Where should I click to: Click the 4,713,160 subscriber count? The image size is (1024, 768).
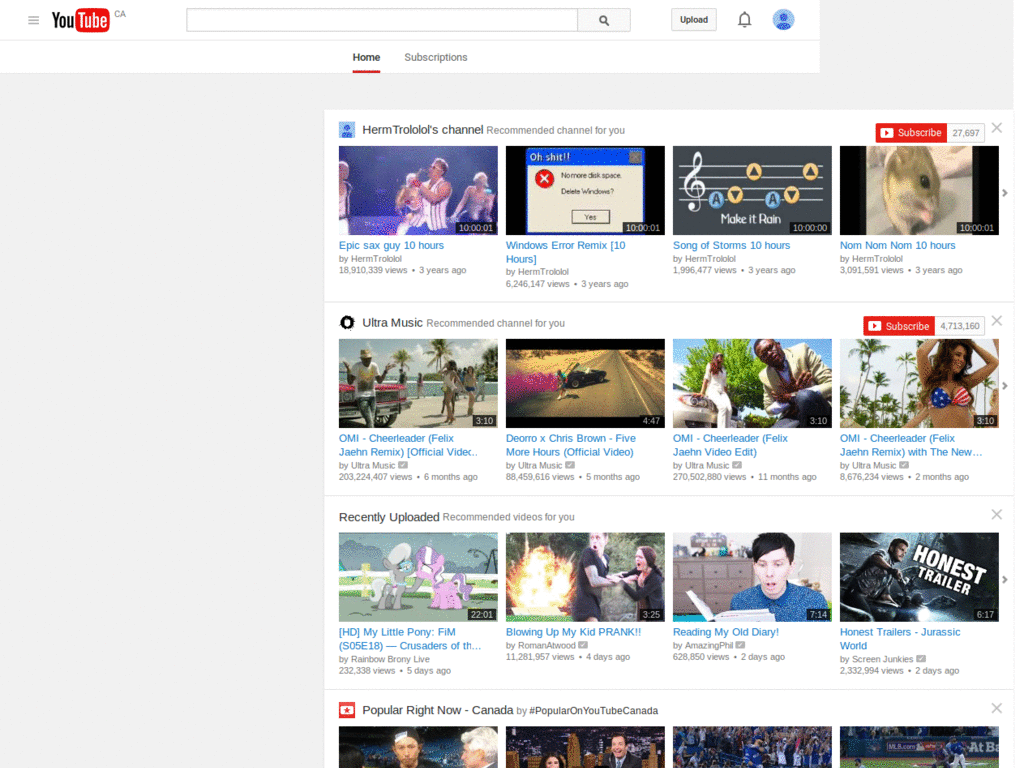(959, 327)
